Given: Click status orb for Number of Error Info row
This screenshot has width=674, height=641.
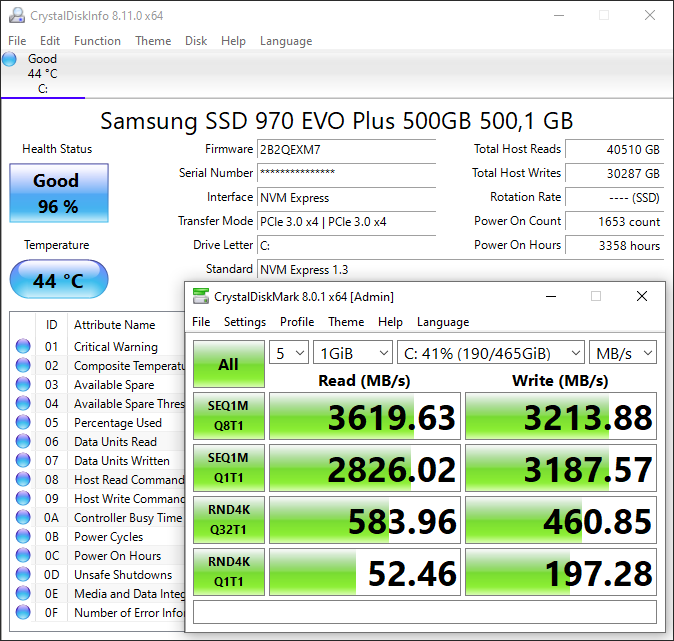Looking at the screenshot, I should coord(23,612).
